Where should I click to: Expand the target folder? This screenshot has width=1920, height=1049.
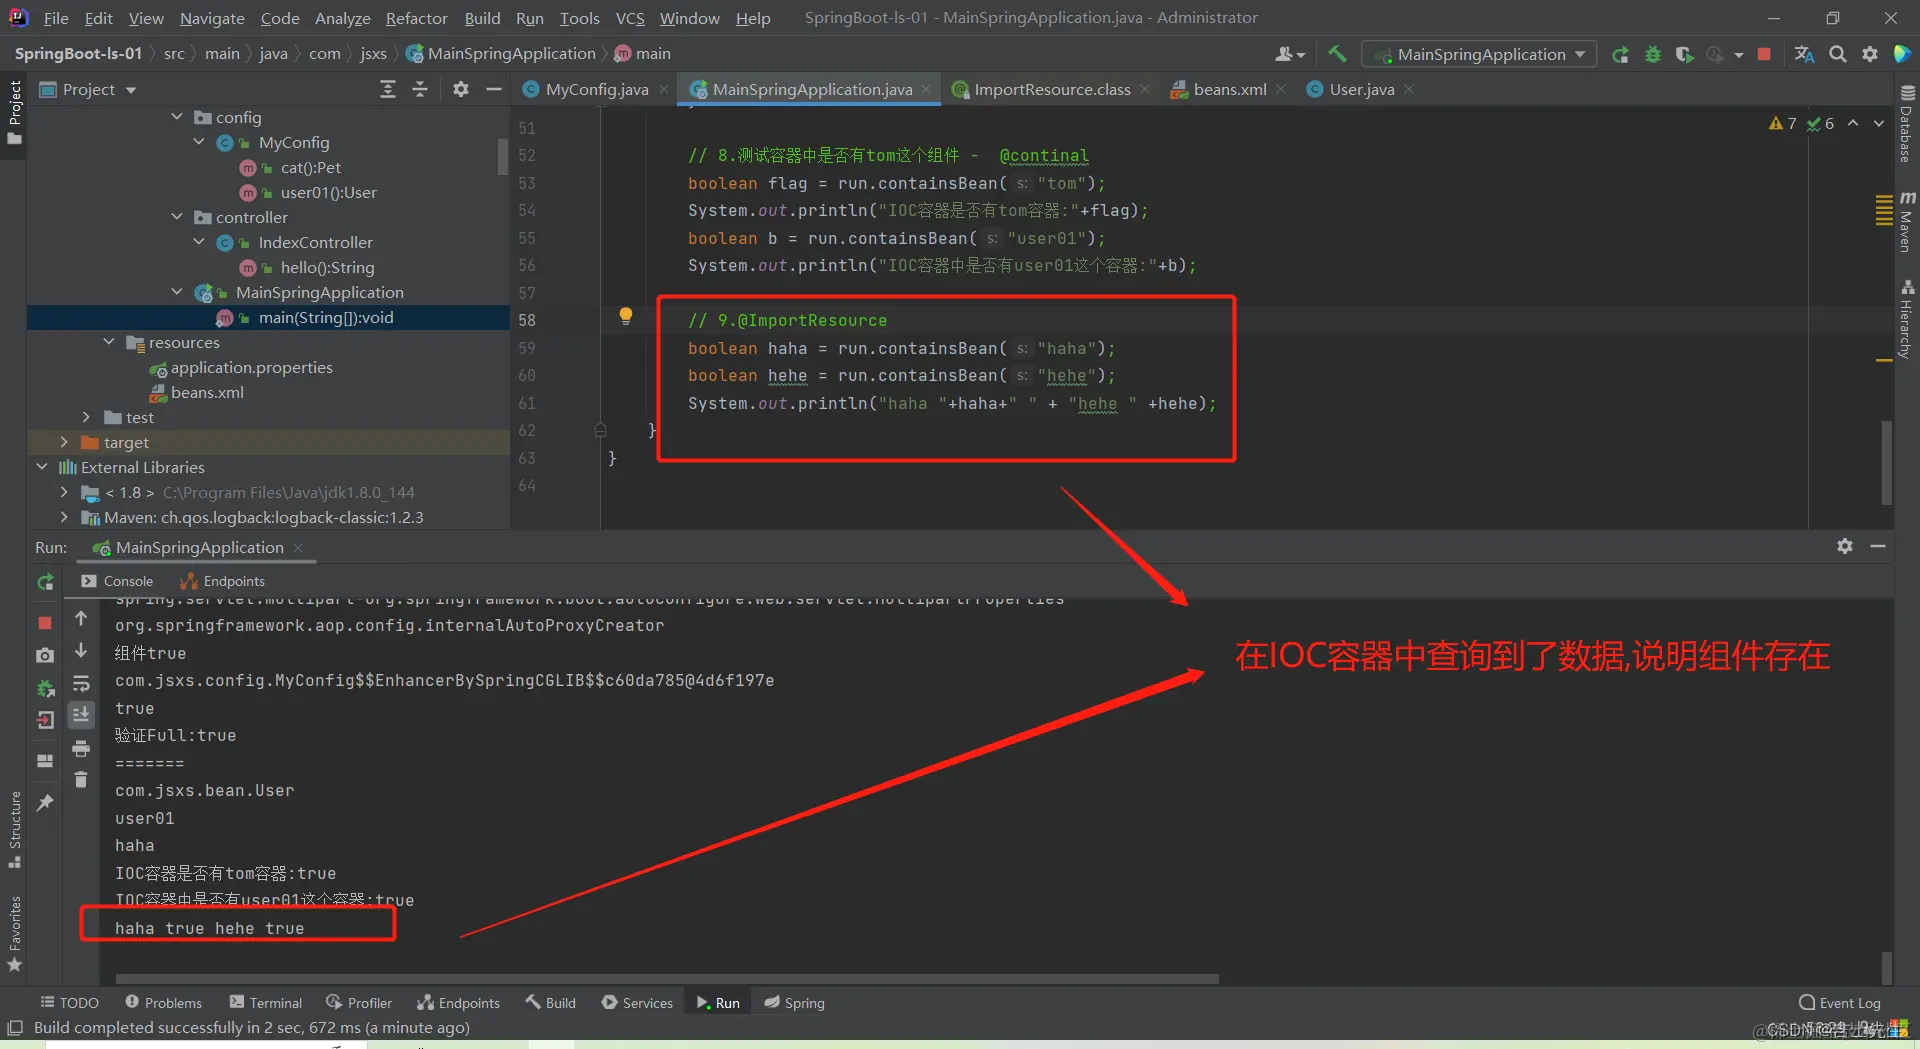pyautogui.click(x=64, y=442)
